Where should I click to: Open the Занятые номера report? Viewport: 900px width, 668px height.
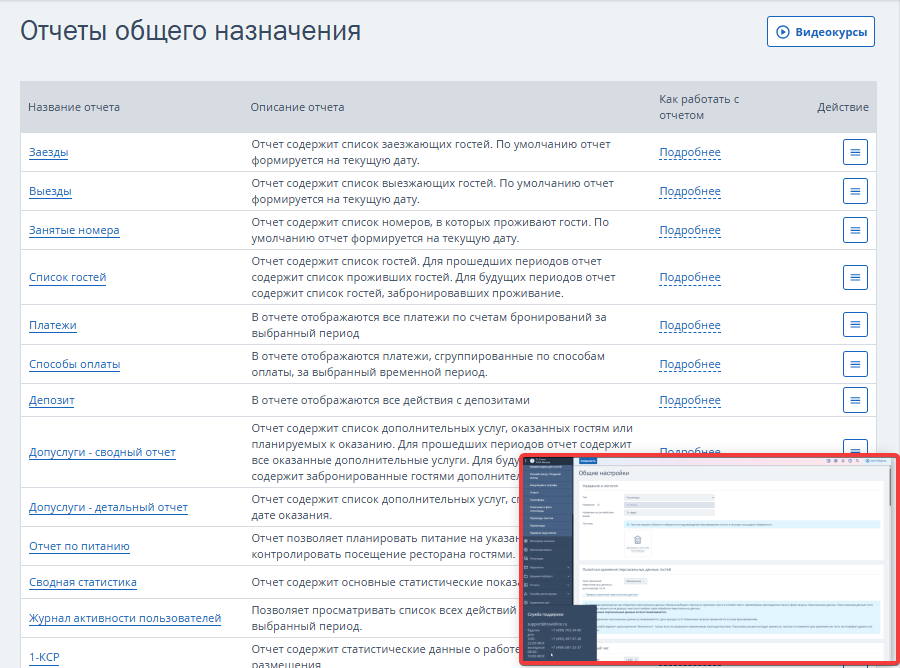click(74, 230)
